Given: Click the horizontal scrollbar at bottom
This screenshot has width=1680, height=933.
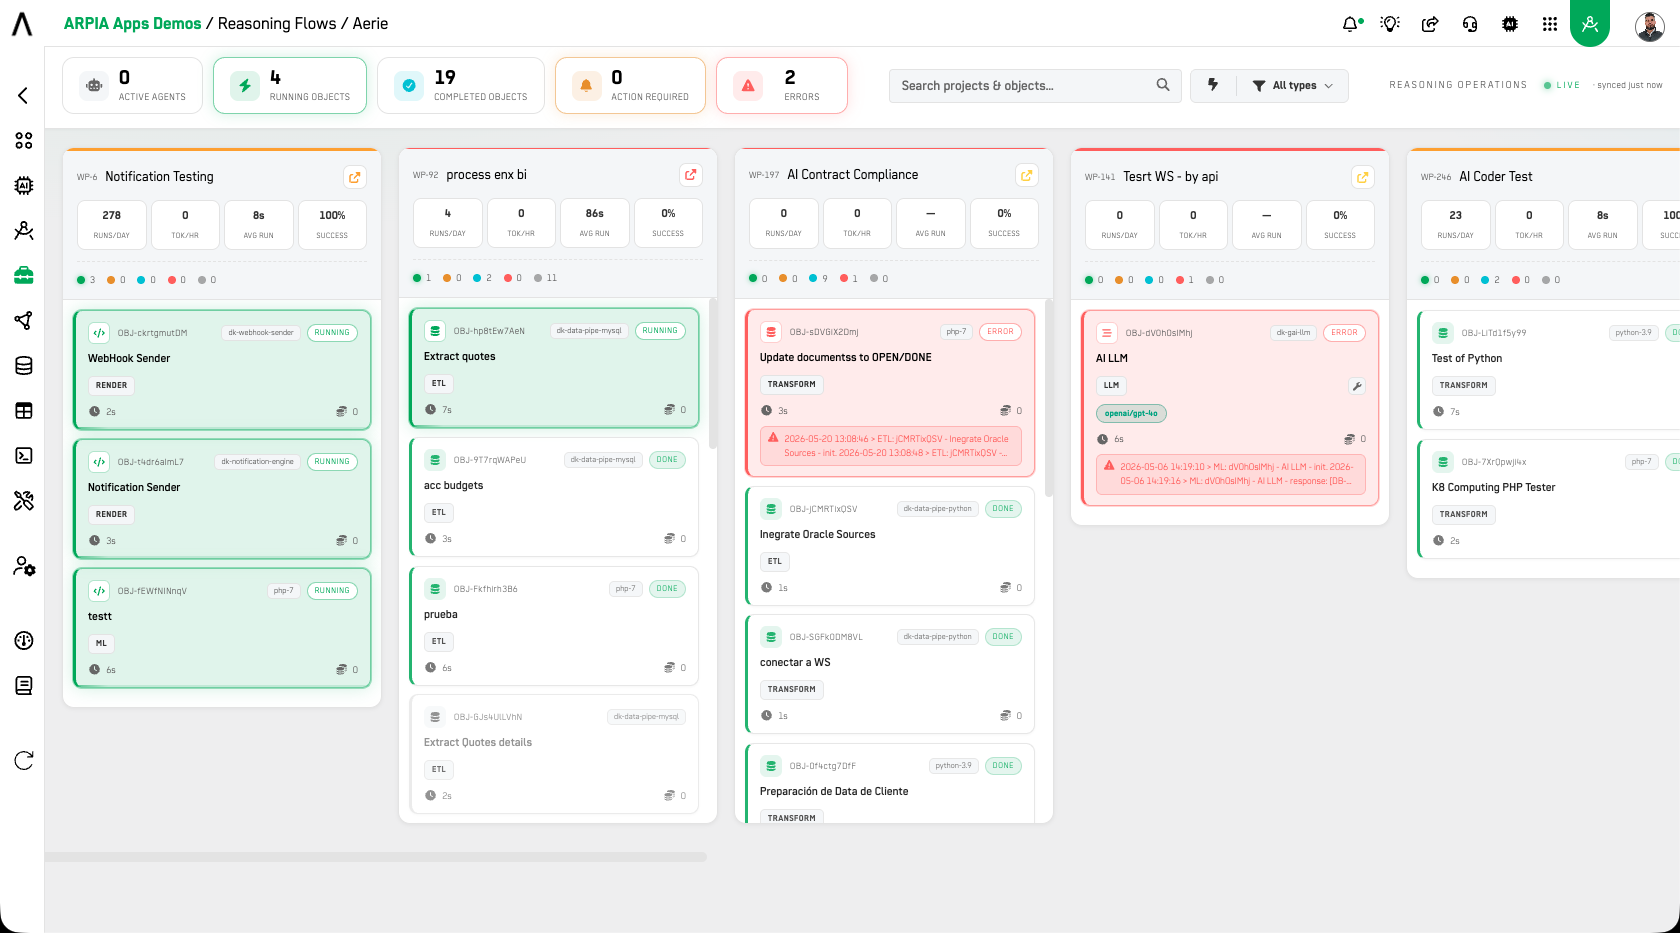Looking at the screenshot, I should tap(376, 857).
